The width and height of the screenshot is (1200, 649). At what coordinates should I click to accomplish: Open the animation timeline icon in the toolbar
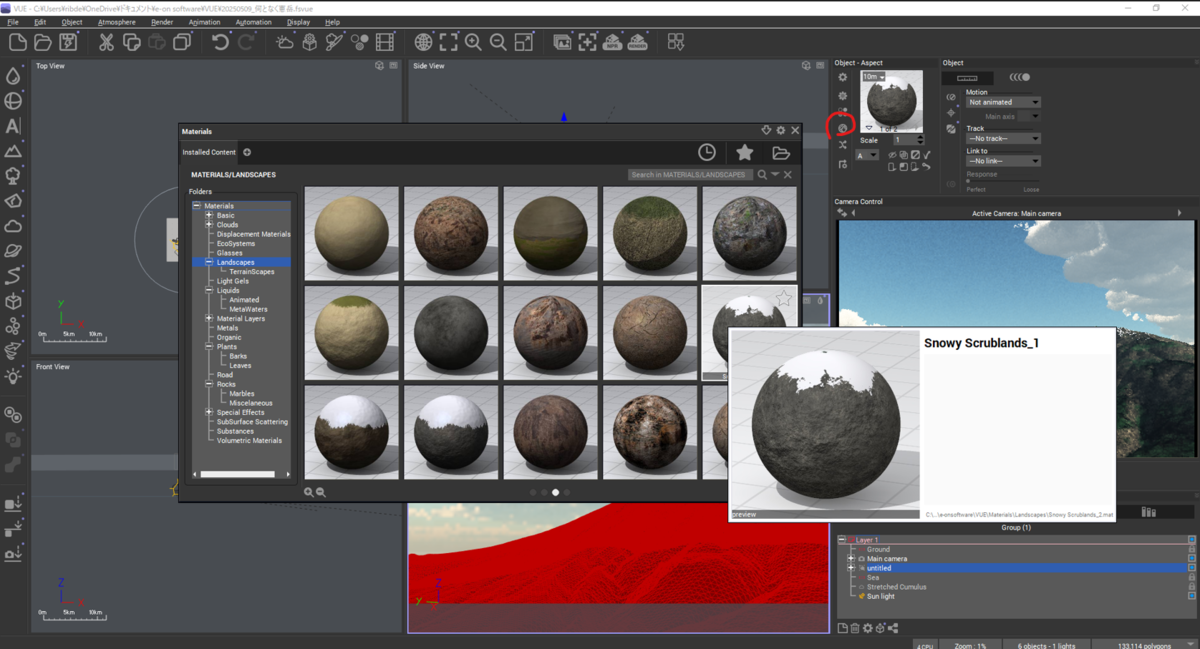tap(385, 41)
